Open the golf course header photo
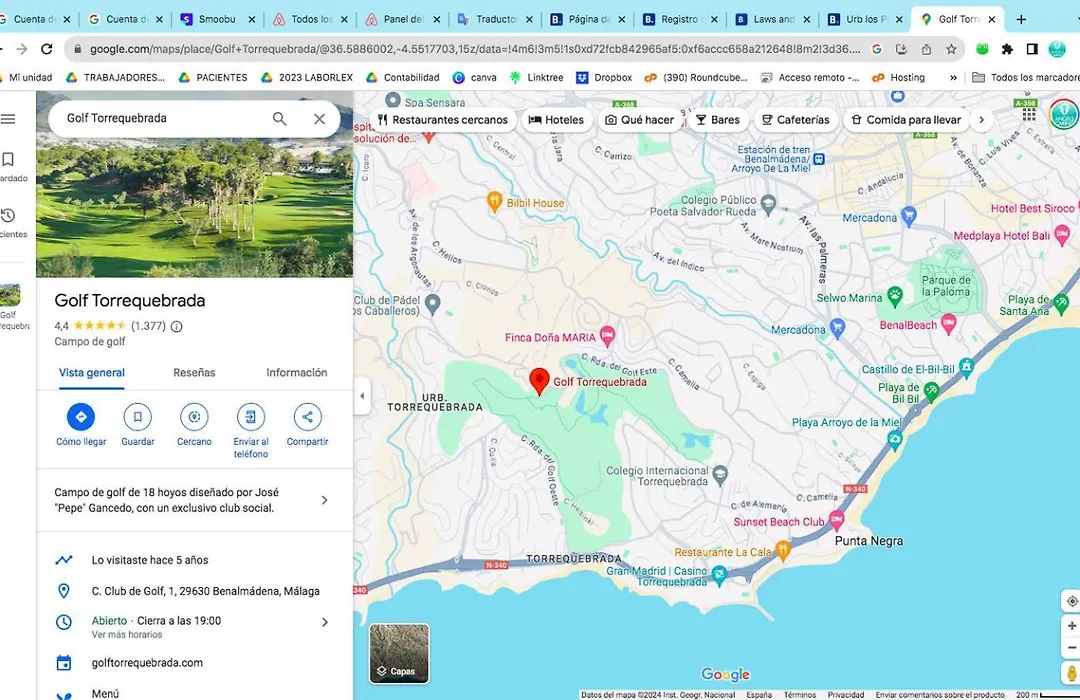The image size is (1080, 700). (194, 208)
